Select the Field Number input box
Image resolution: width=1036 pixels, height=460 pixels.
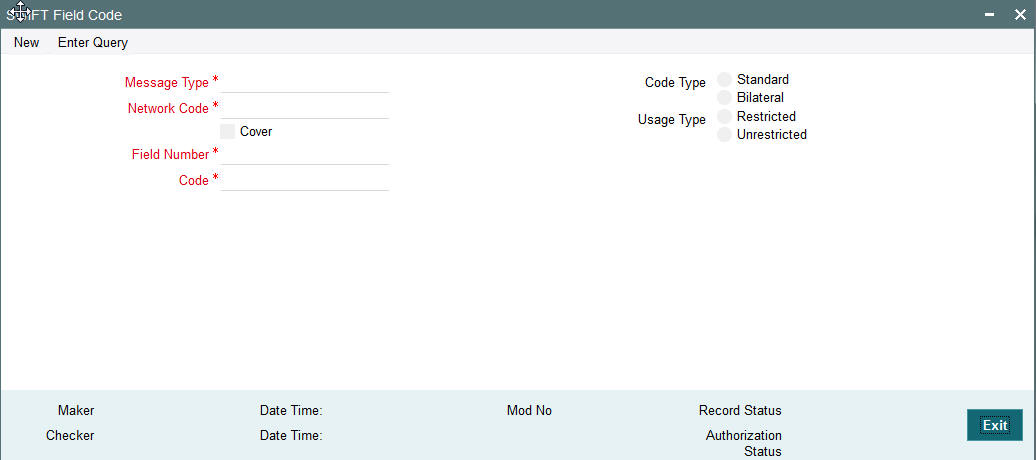click(x=305, y=155)
